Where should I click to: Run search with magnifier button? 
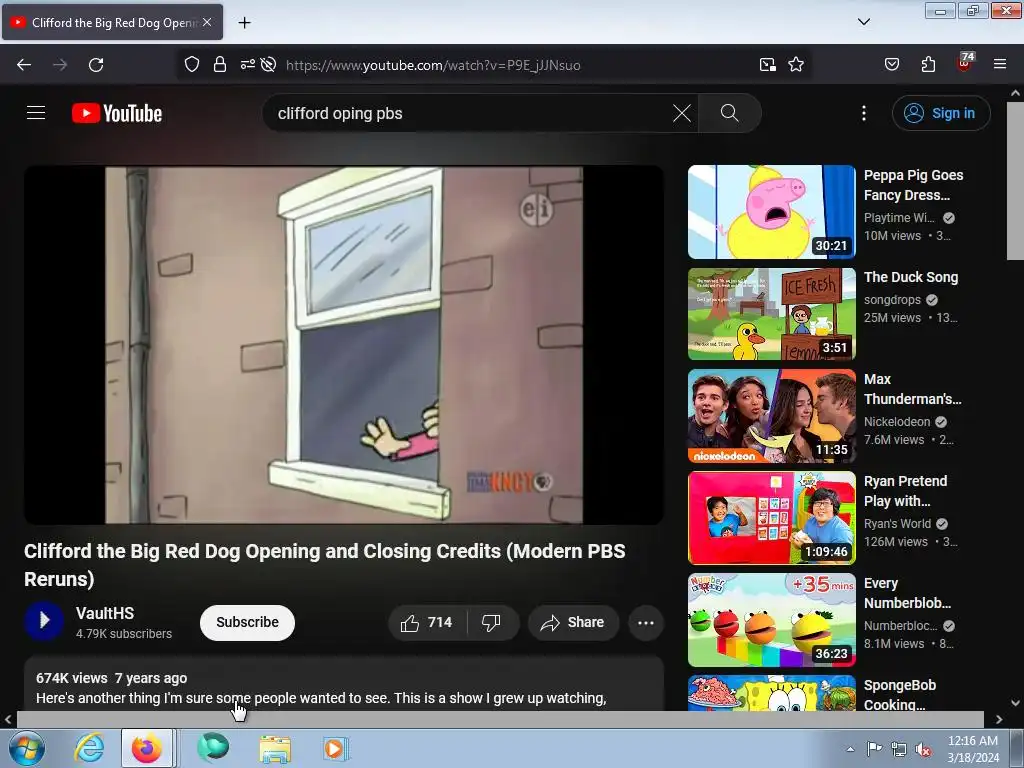point(729,113)
